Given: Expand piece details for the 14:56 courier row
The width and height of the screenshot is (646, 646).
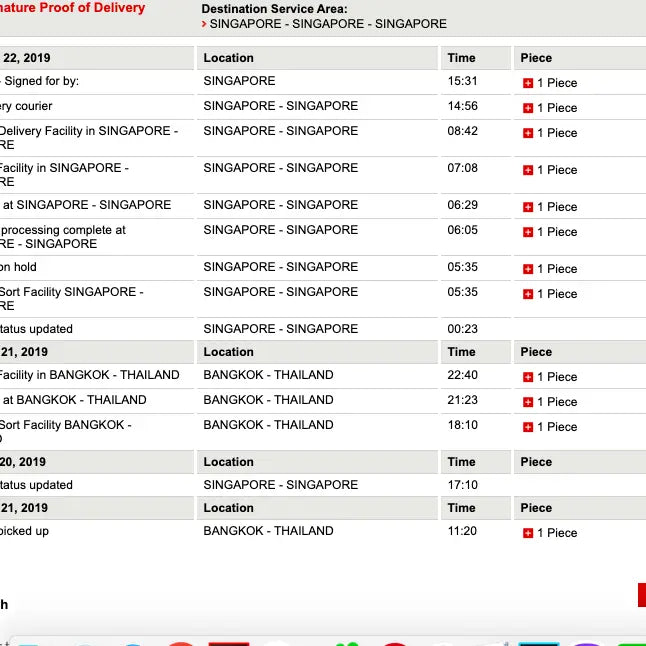Looking at the screenshot, I should click(528, 108).
